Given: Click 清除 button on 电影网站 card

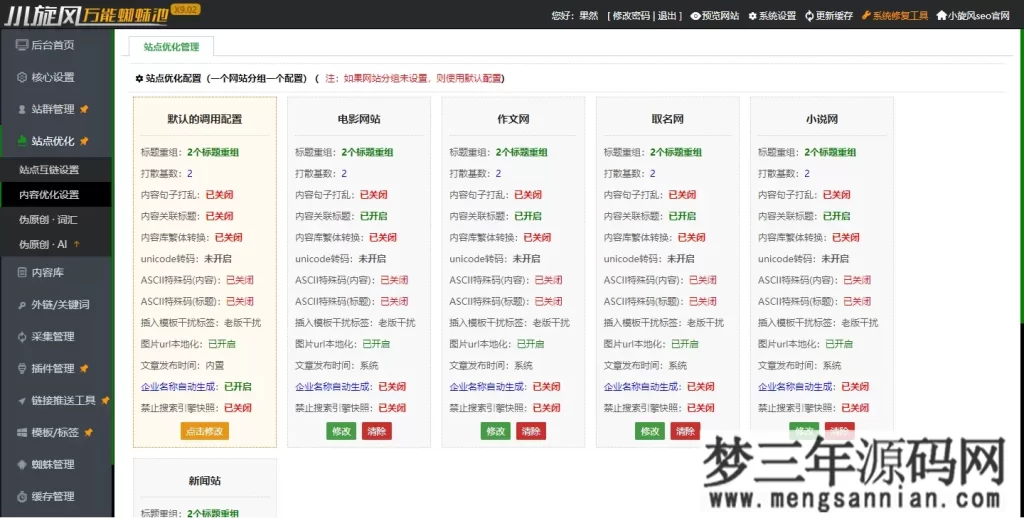Looking at the screenshot, I should 377,431.
